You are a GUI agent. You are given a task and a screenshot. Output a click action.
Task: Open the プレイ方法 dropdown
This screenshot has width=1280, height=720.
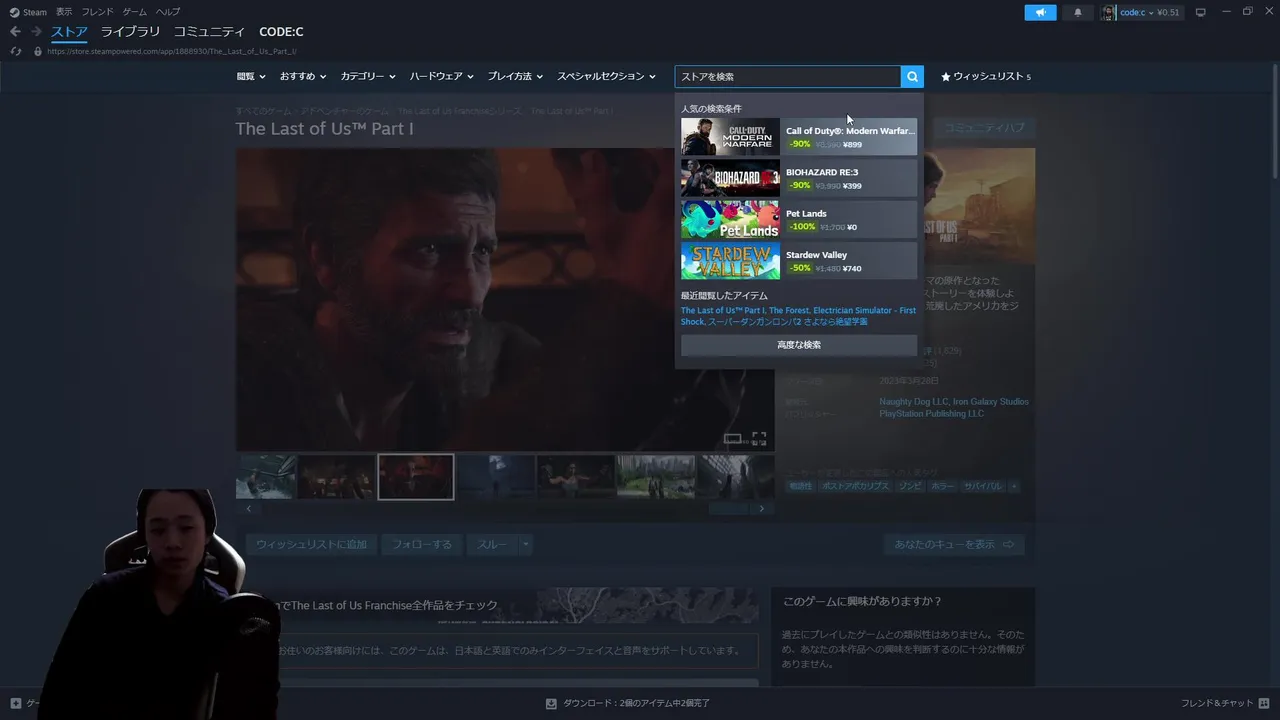tap(515, 76)
